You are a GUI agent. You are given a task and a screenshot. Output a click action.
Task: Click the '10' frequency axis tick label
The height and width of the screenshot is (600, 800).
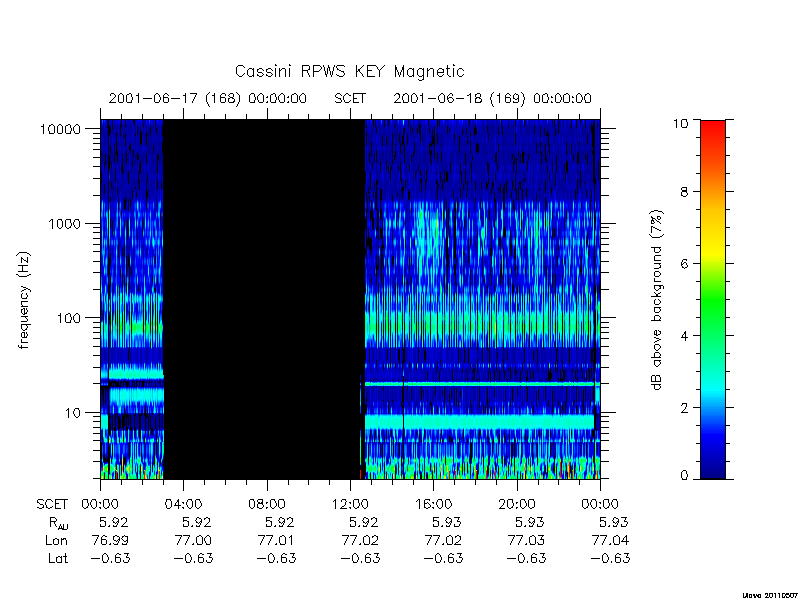[73, 412]
